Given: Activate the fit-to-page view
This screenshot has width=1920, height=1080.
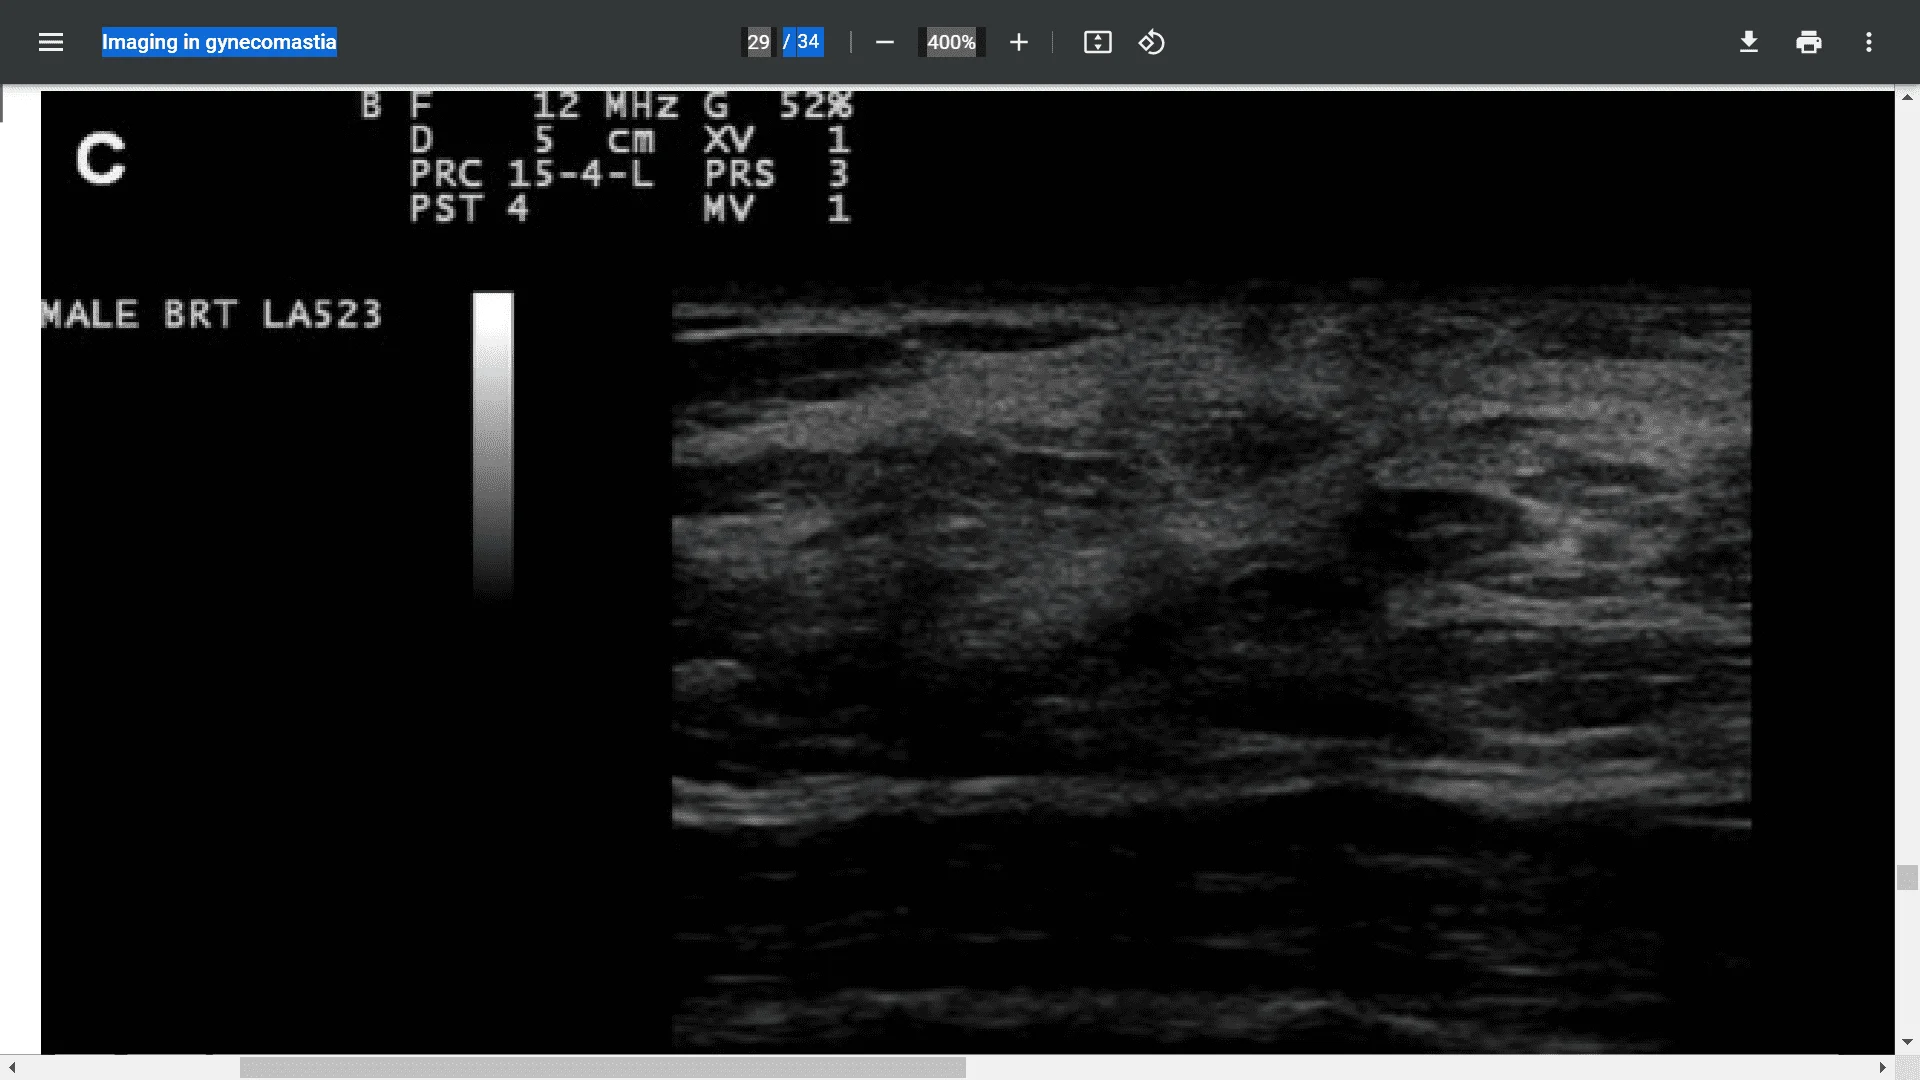Looking at the screenshot, I should tap(1097, 42).
